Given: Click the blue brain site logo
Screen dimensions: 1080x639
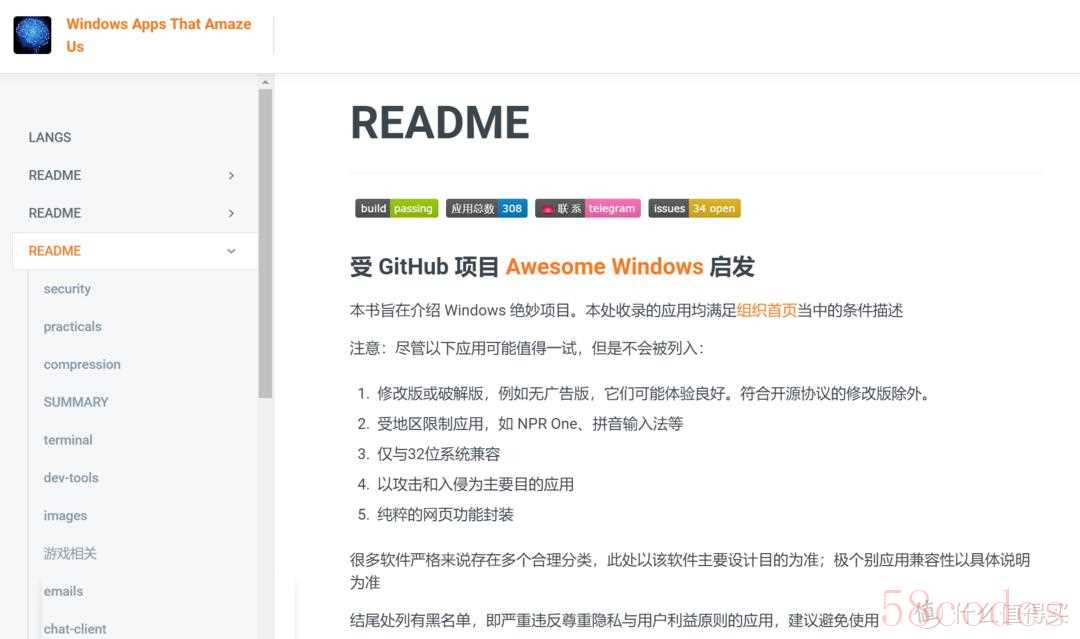Looking at the screenshot, I should (x=32, y=35).
